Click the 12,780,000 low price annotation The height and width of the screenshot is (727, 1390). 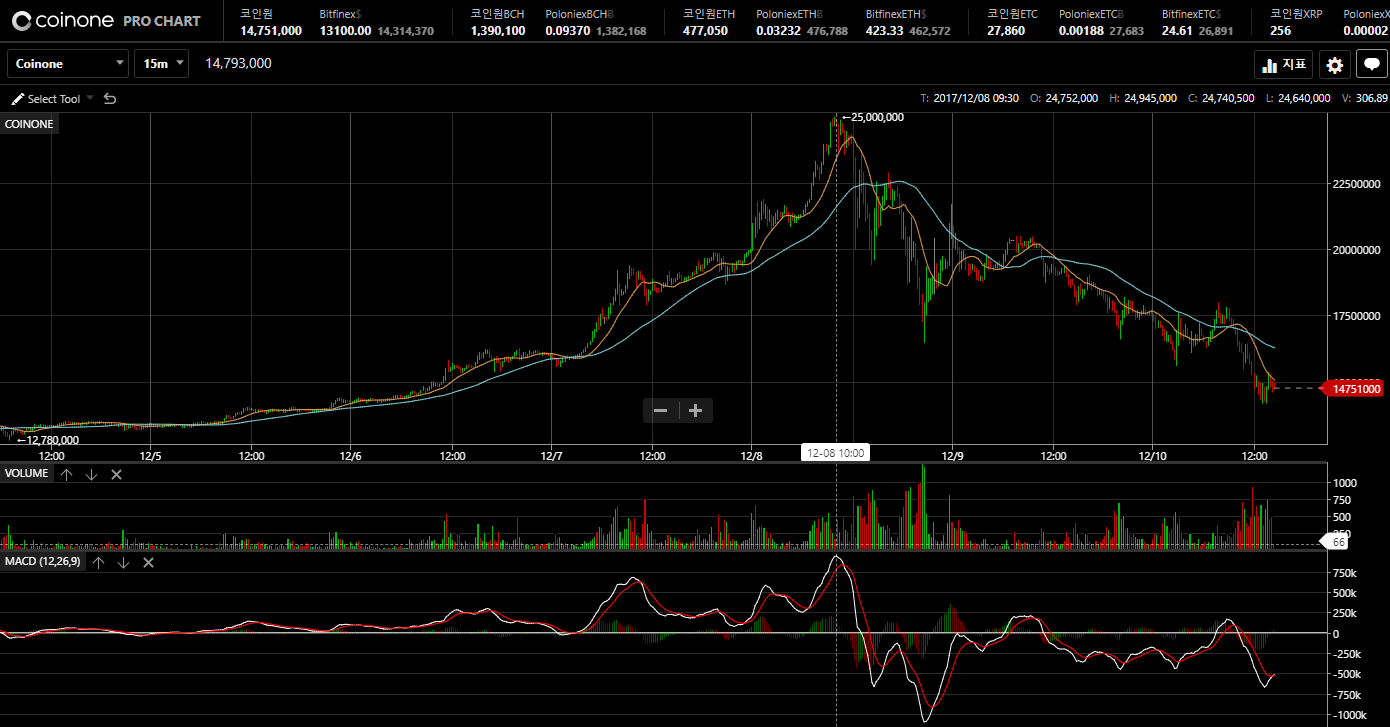point(48,440)
